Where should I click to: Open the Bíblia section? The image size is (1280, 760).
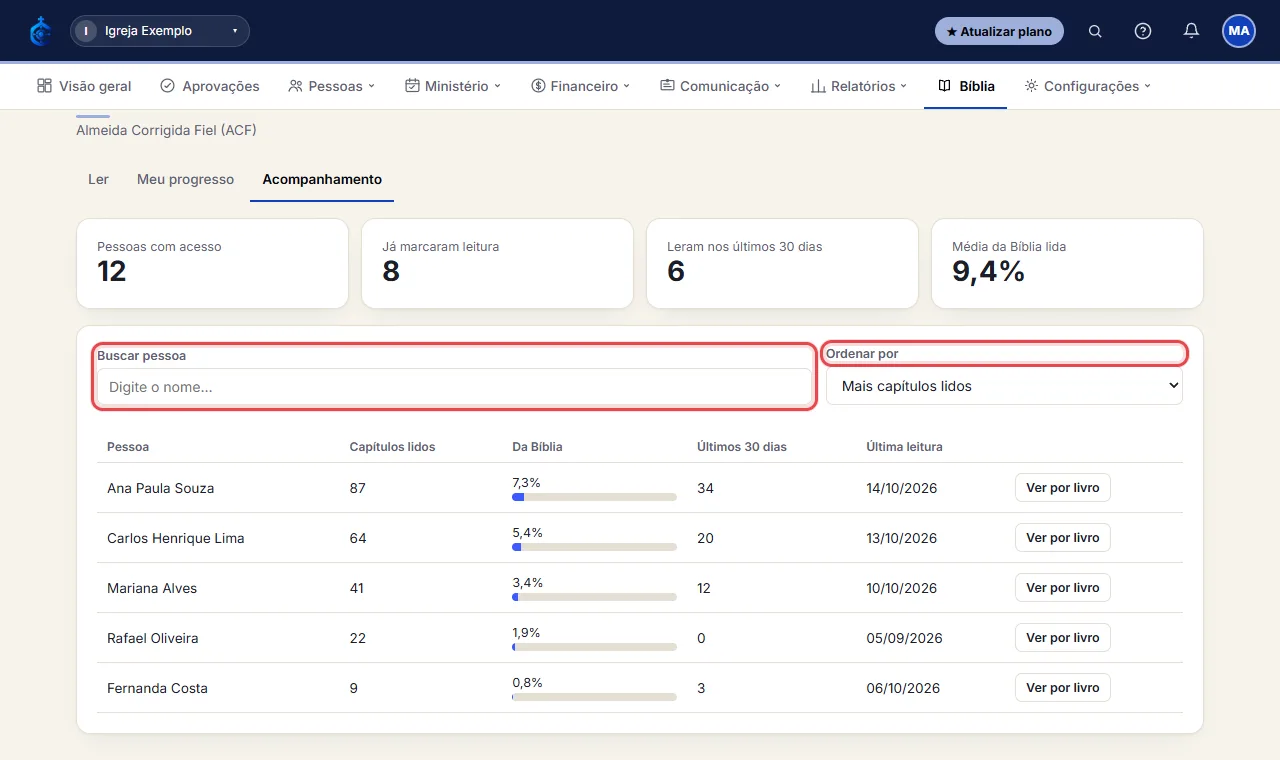point(966,86)
